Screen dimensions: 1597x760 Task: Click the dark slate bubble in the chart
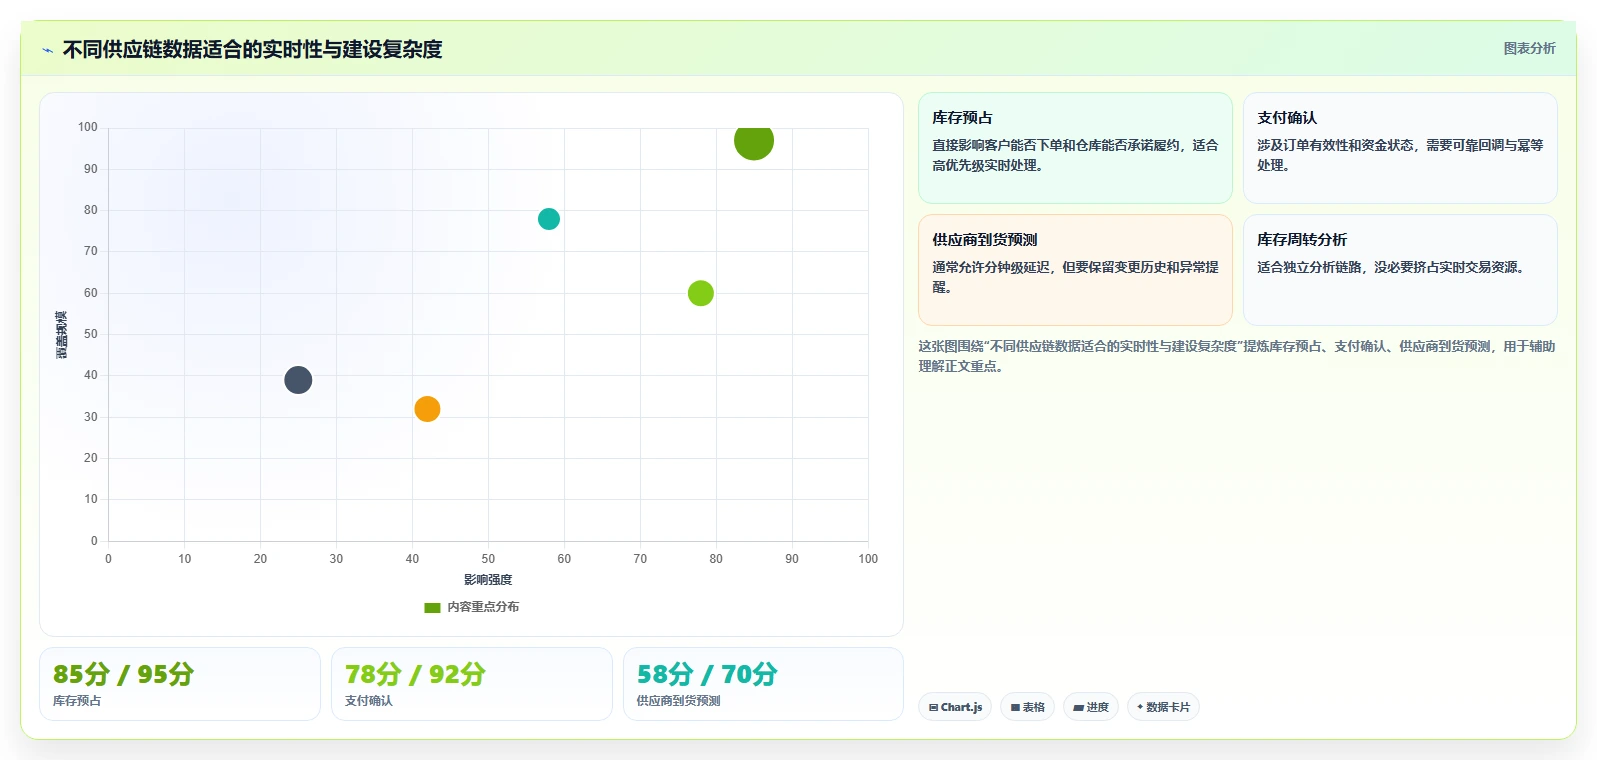[x=298, y=380]
